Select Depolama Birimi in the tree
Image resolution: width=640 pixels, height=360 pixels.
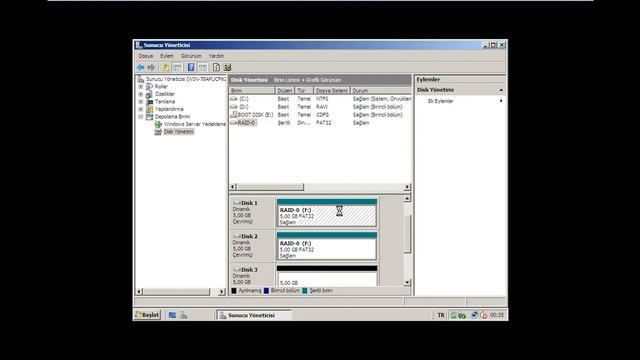coord(172,117)
